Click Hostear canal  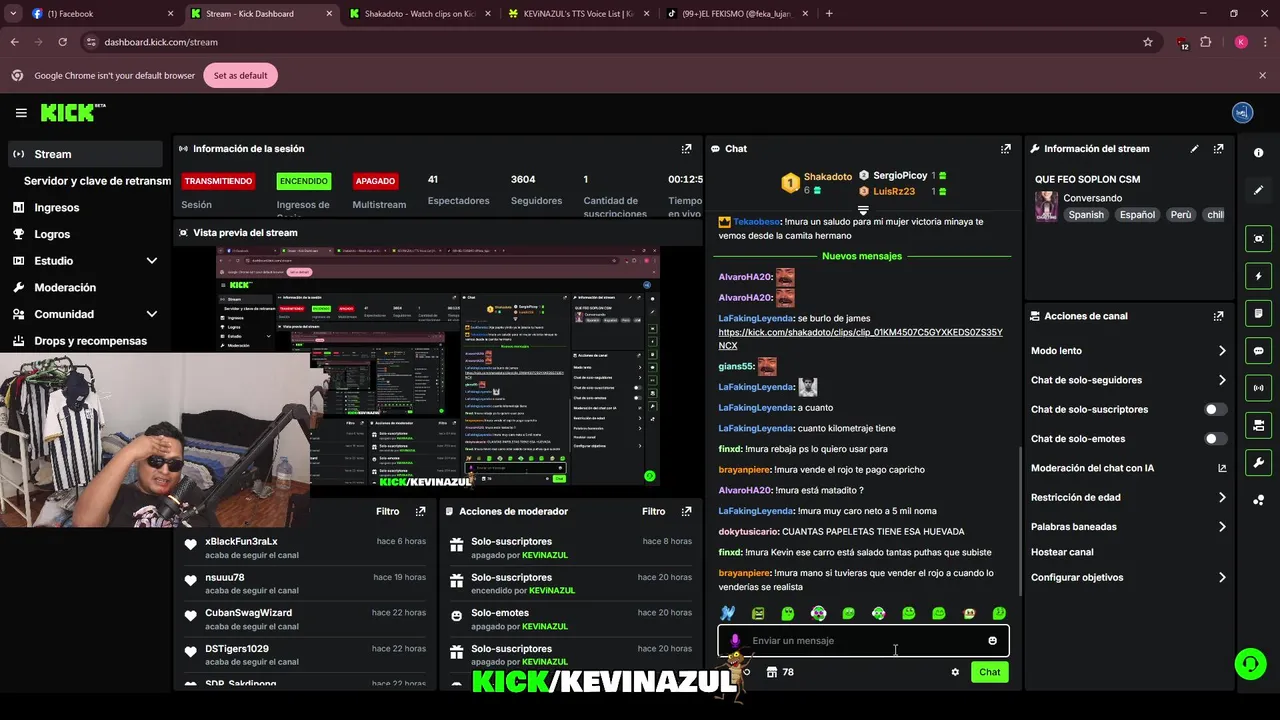click(x=1062, y=552)
